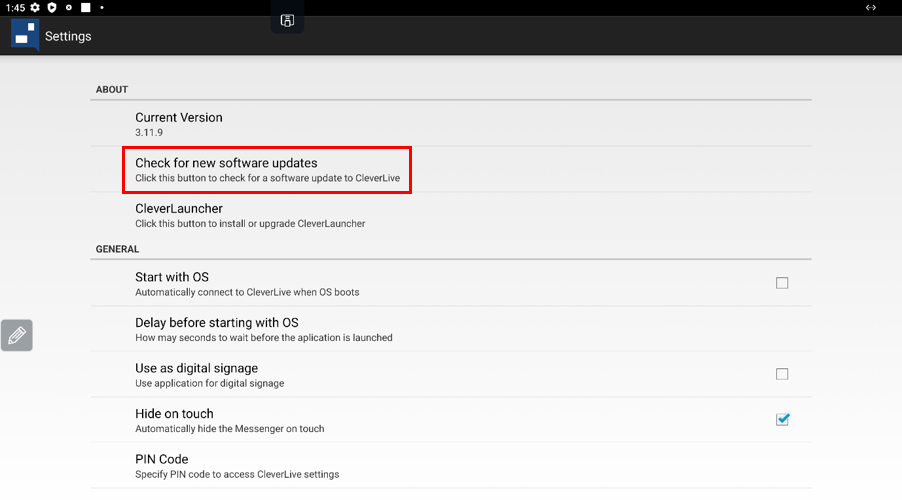
Task: Enable the Start with OS checkbox
Action: click(x=782, y=283)
